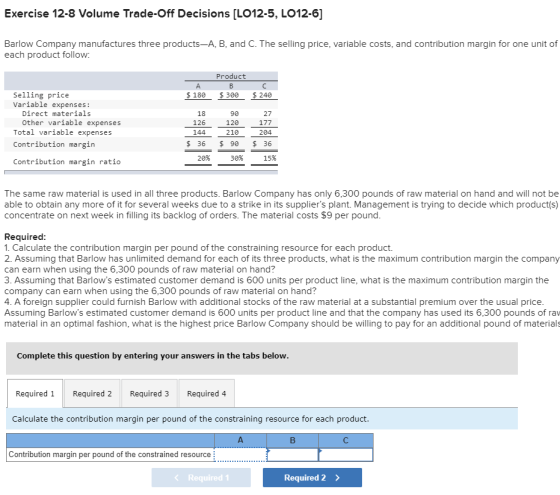Click column header A in answer table
This screenshot has height=495, width=560.
click(x=240, y=440)
